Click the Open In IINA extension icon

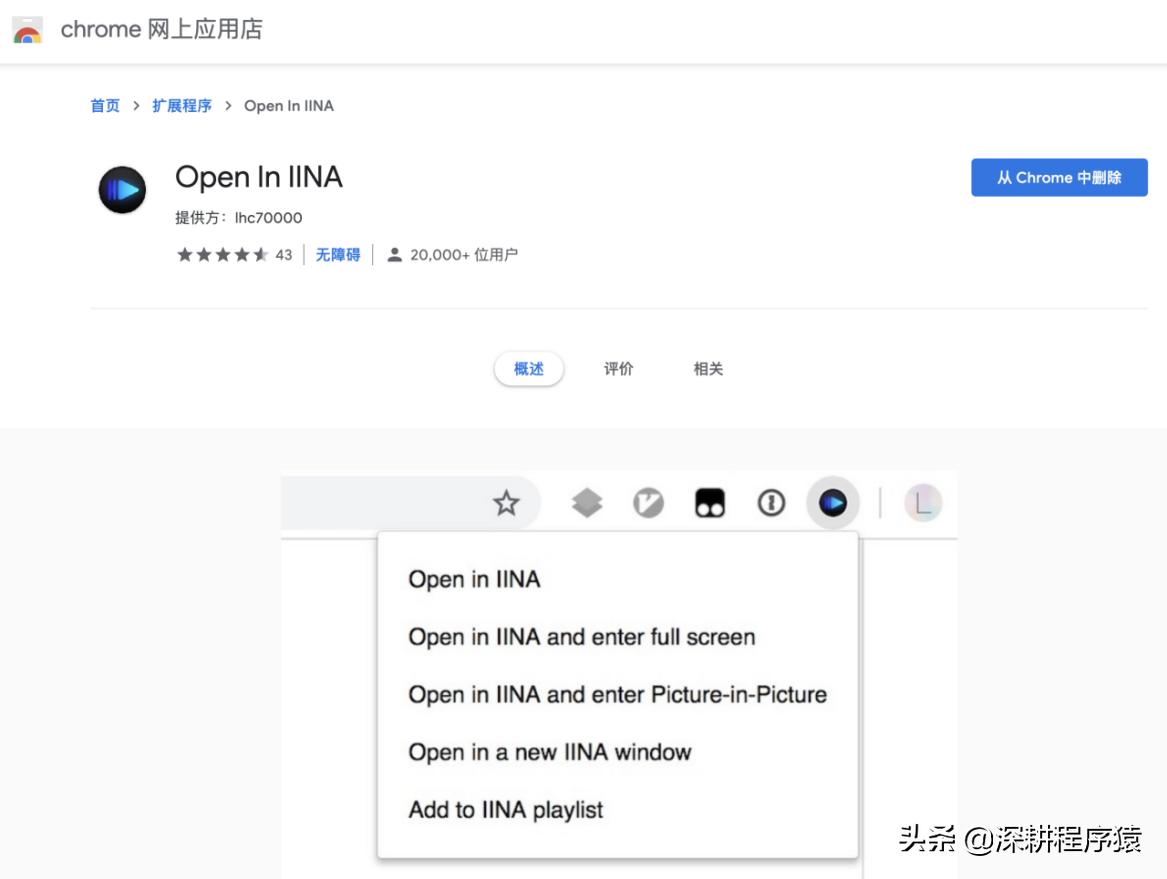click(122, 190)
